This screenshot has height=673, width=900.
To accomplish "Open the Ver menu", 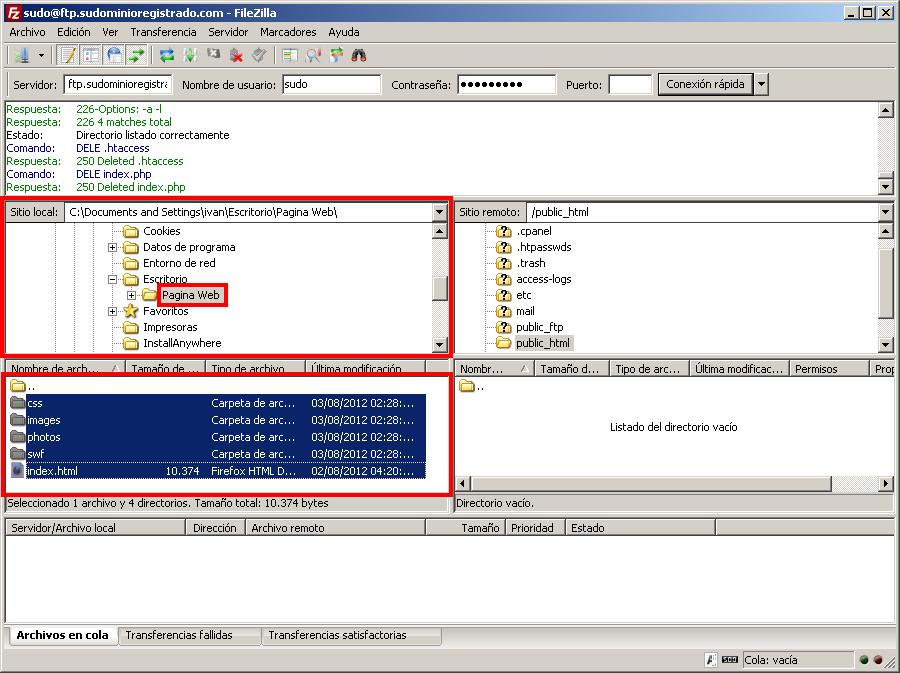I will coord(110,32).
